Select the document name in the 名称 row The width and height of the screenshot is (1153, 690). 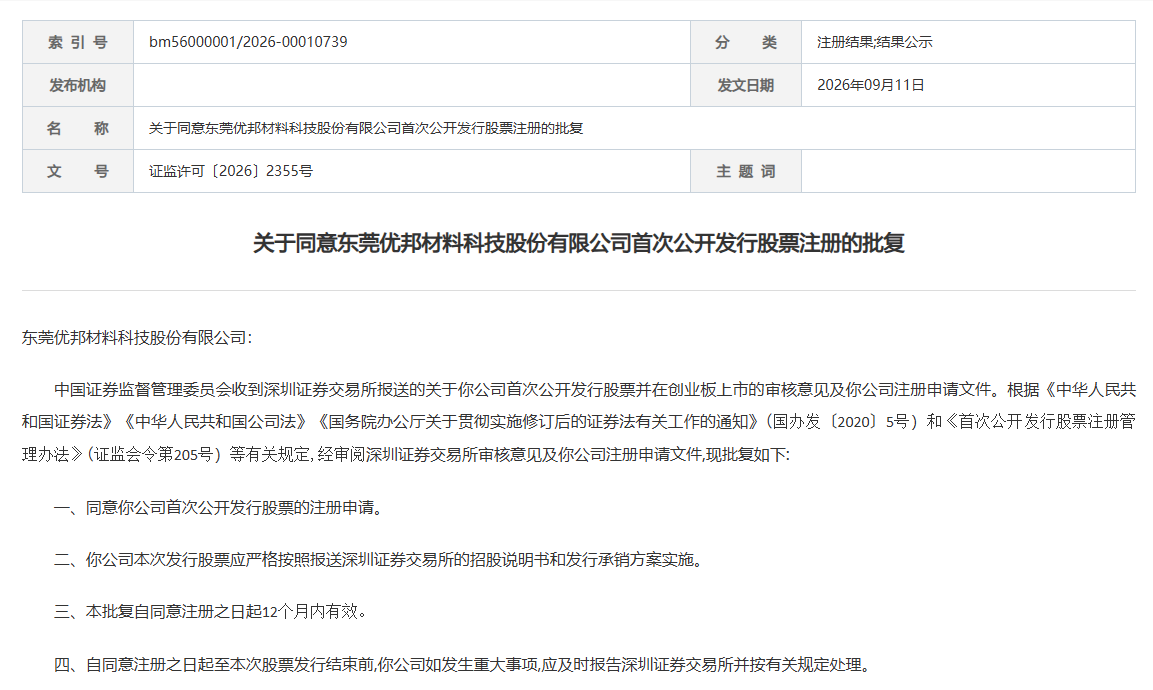pyautogui.click(x=365, y=128)
